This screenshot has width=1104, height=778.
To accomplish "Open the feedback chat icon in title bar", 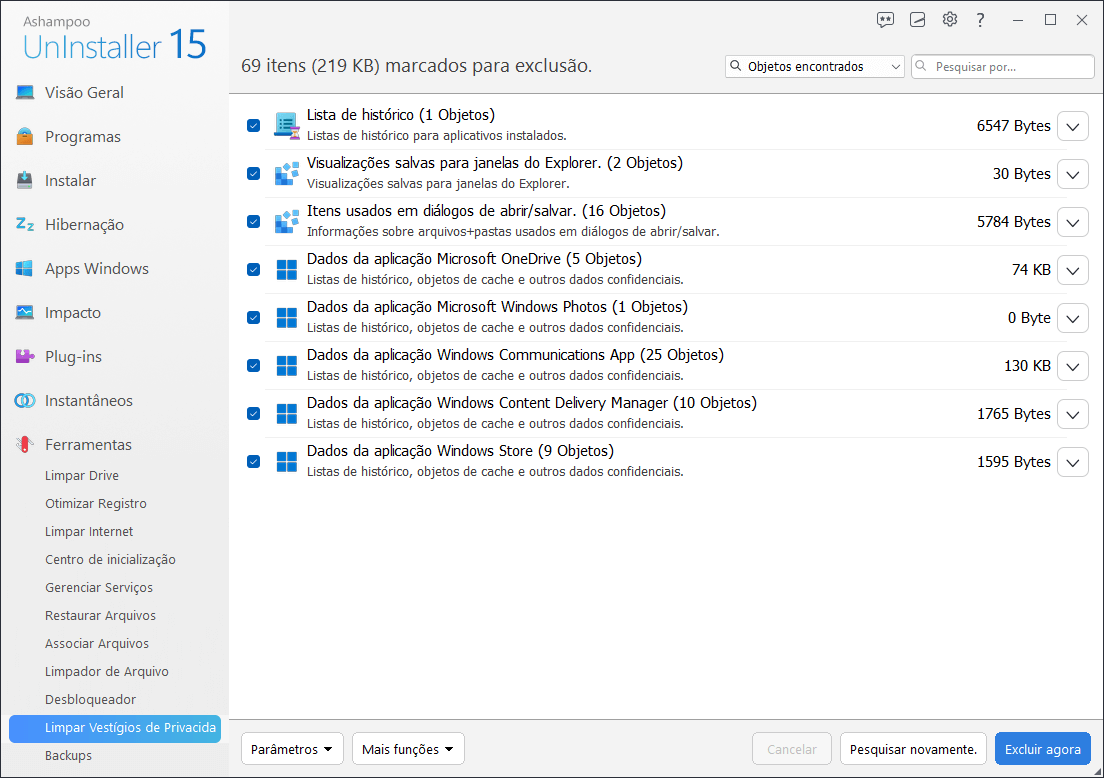I will (885, 20).
